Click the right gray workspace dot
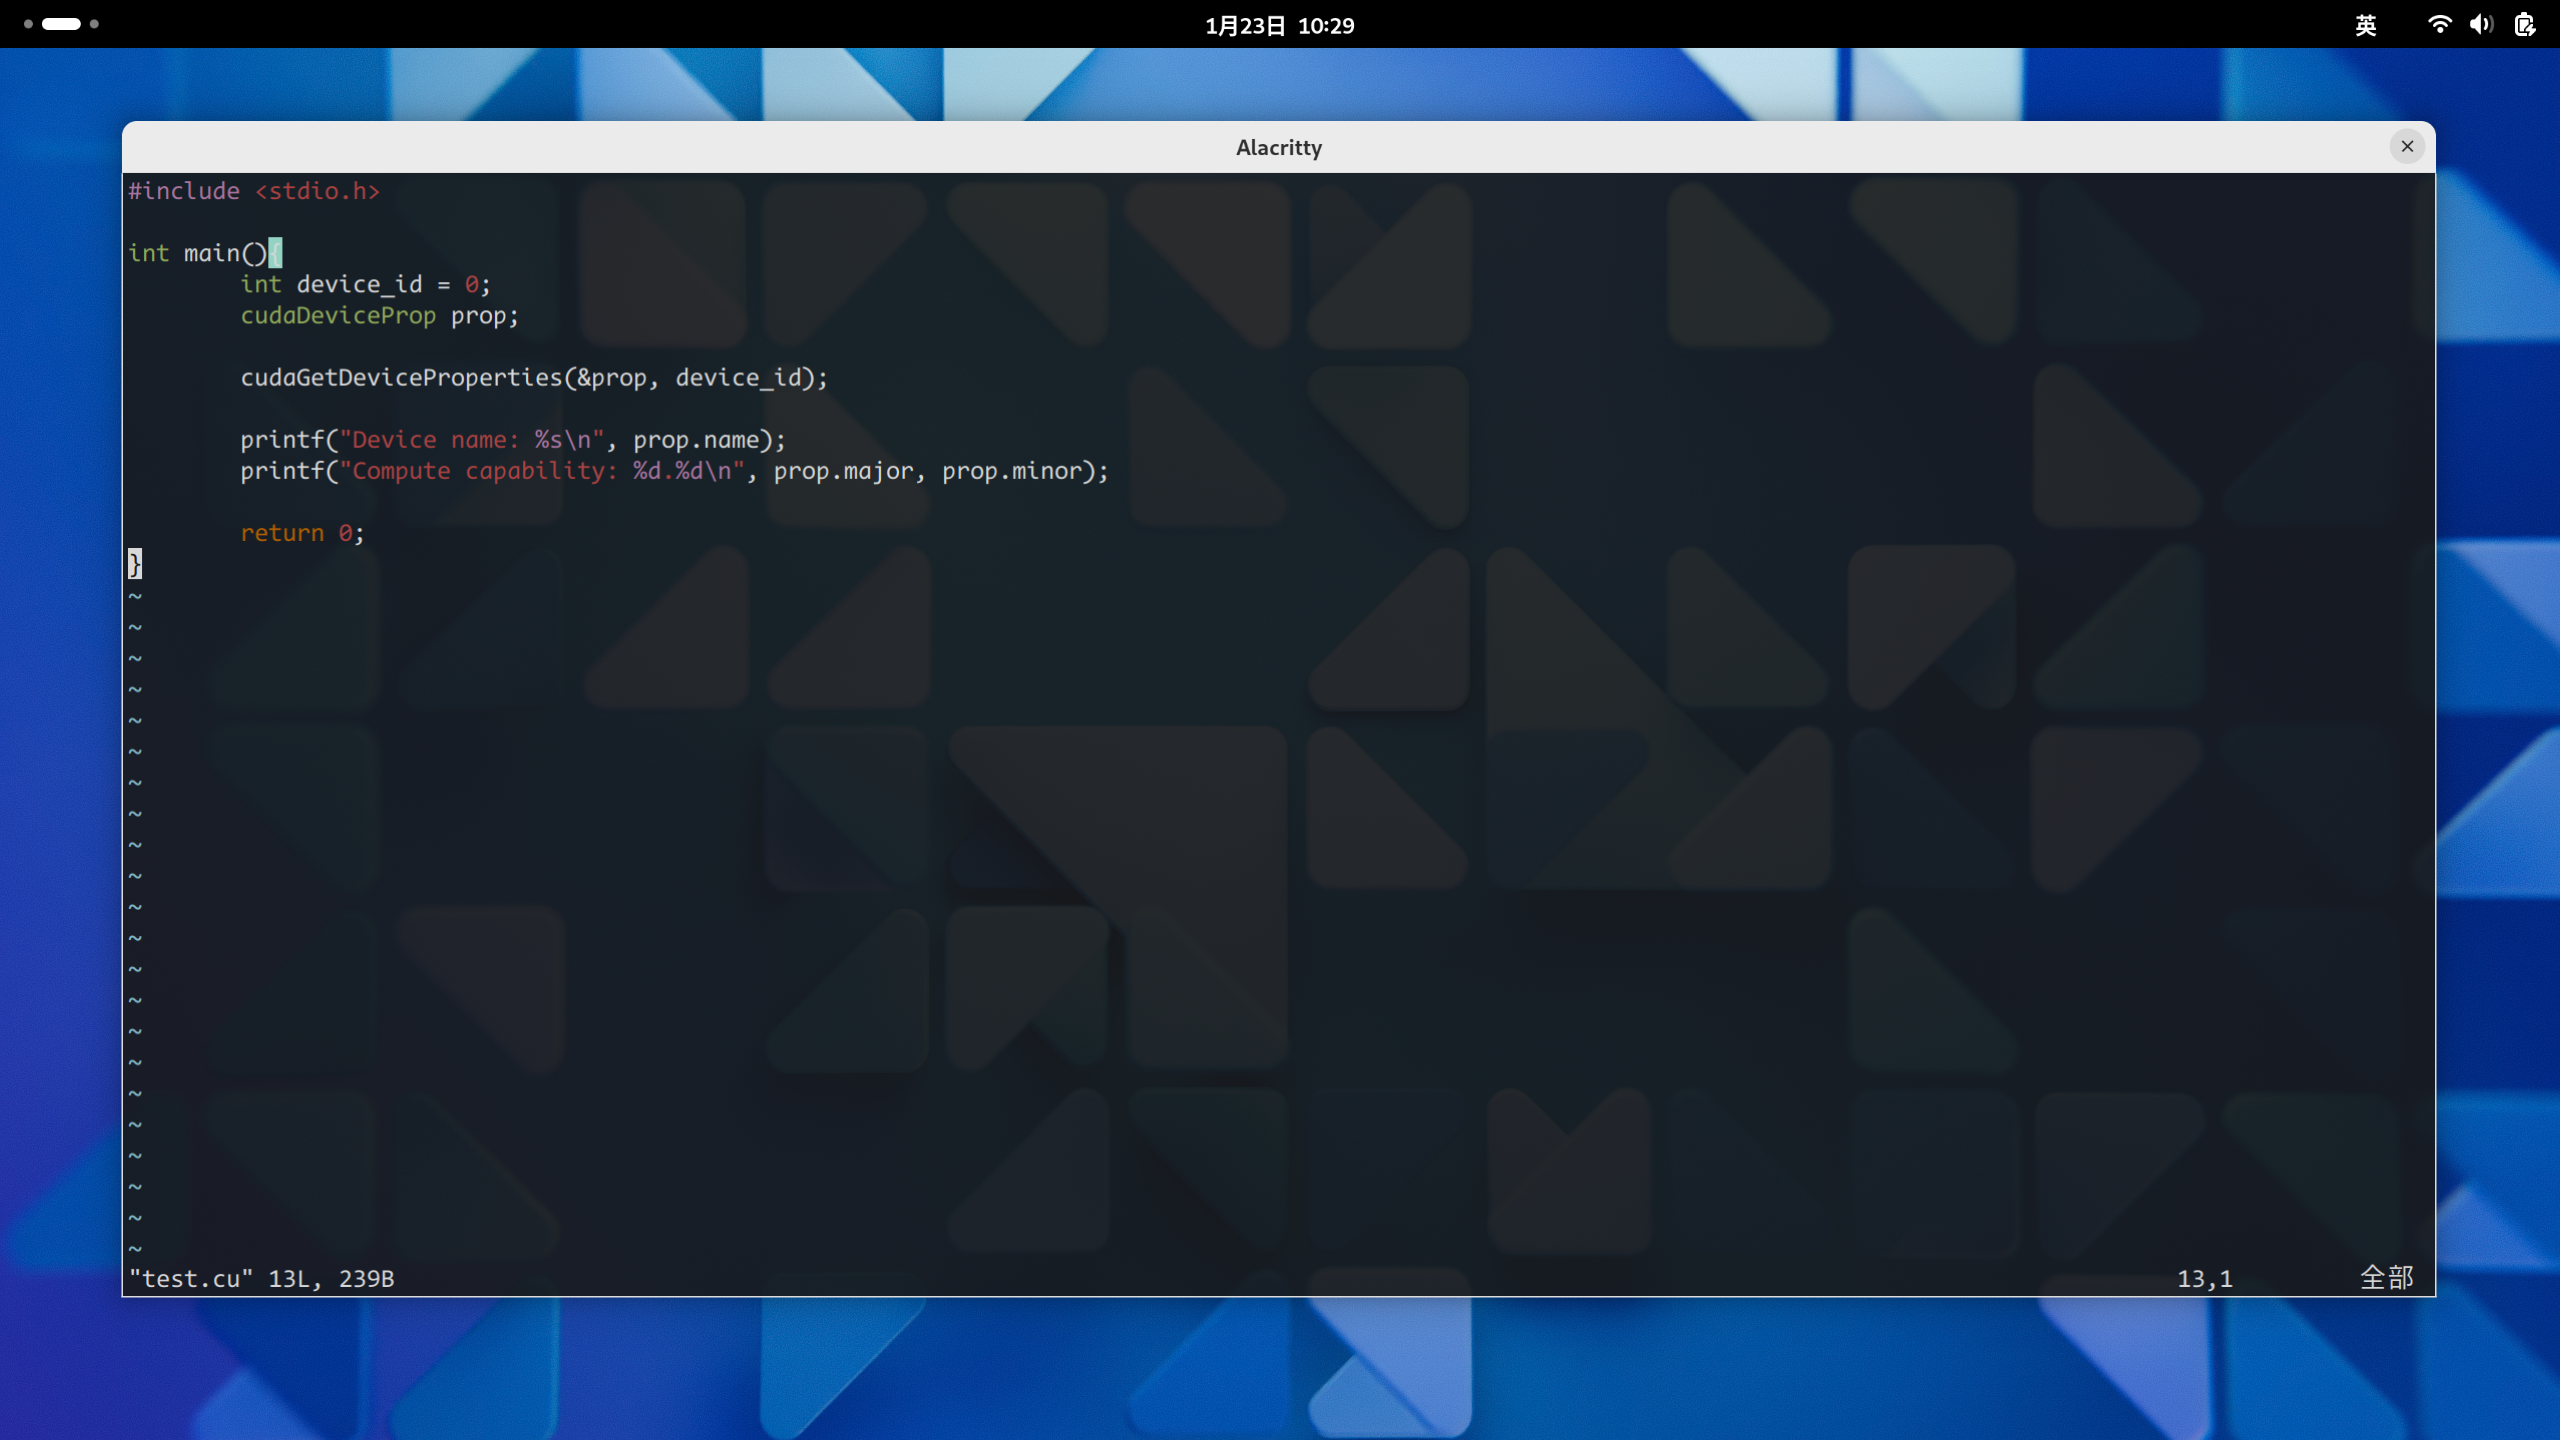This screenshot has width=2560, height=1440. coord(96,22)
